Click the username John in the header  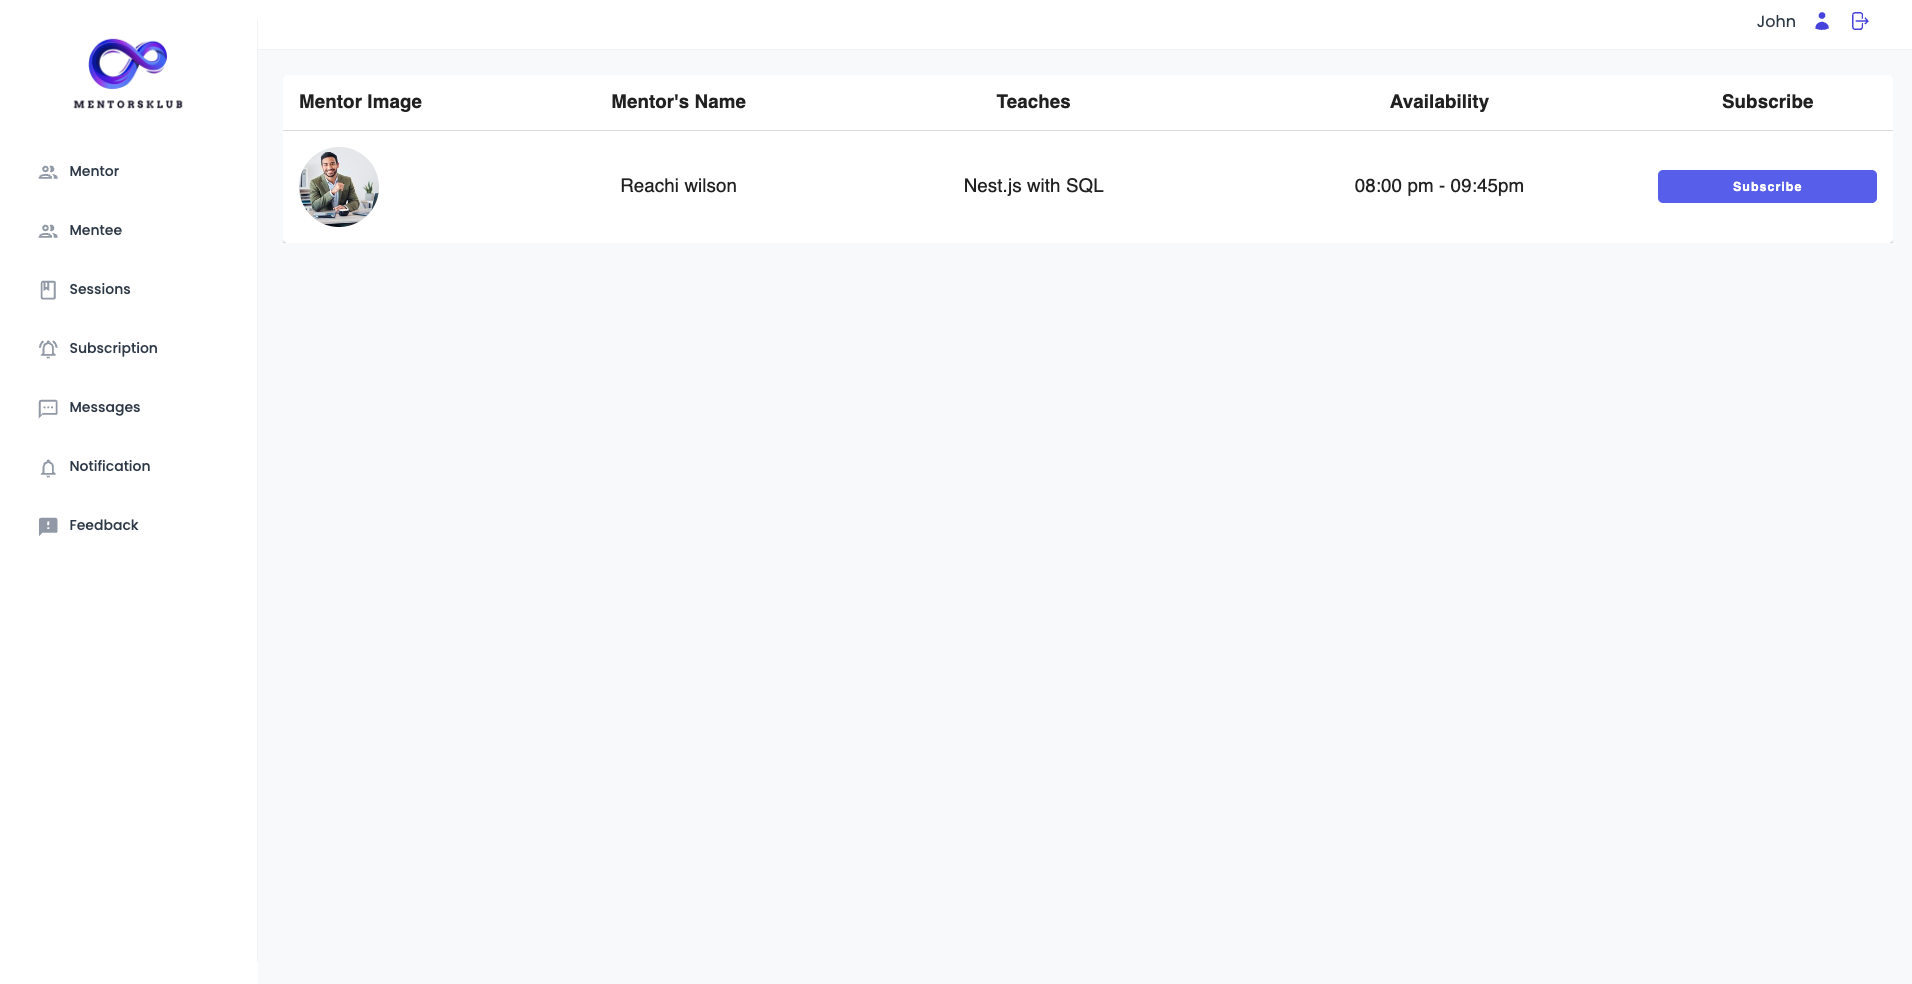click(1776, 20)
